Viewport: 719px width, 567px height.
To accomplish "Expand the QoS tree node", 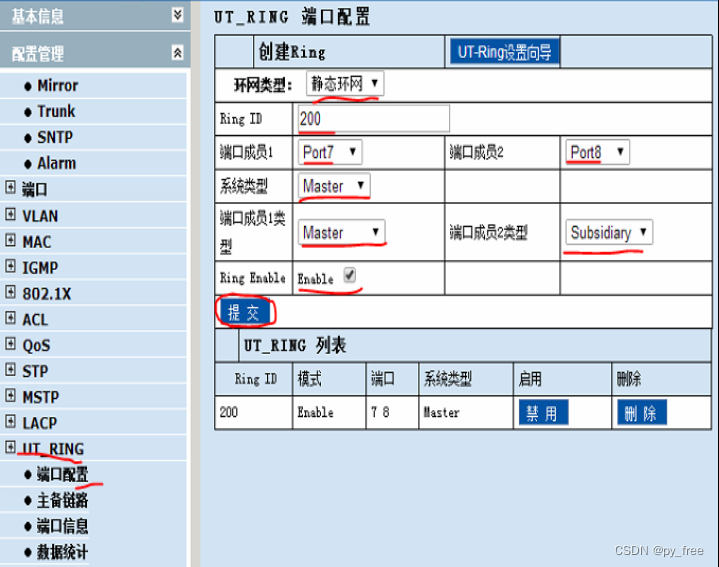I will point(10,343).
